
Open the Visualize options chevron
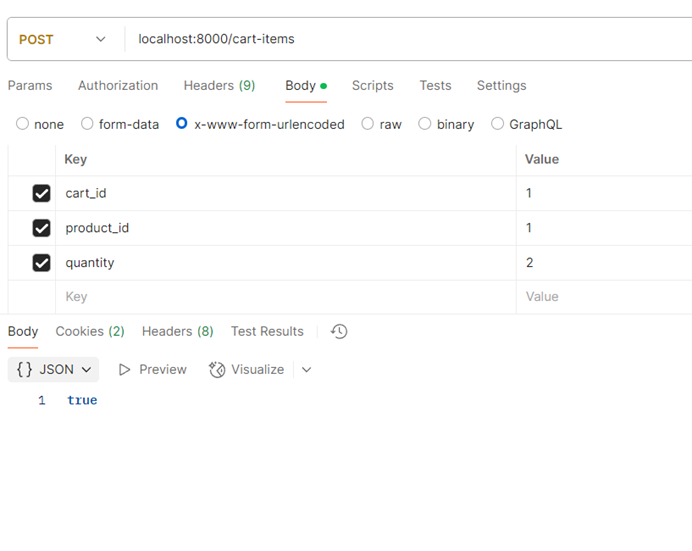(306, 370)
